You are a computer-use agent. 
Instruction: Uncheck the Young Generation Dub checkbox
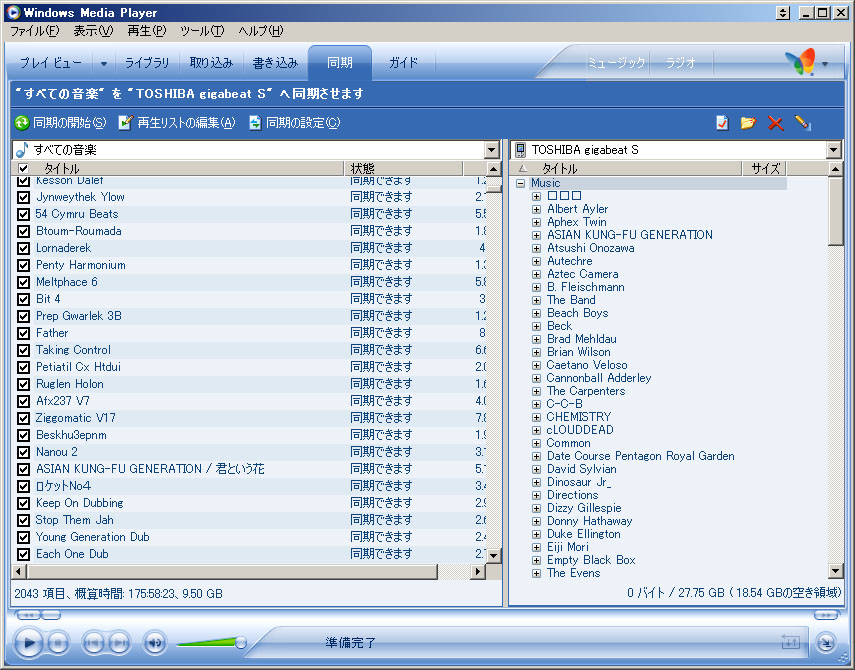(23, 537)
